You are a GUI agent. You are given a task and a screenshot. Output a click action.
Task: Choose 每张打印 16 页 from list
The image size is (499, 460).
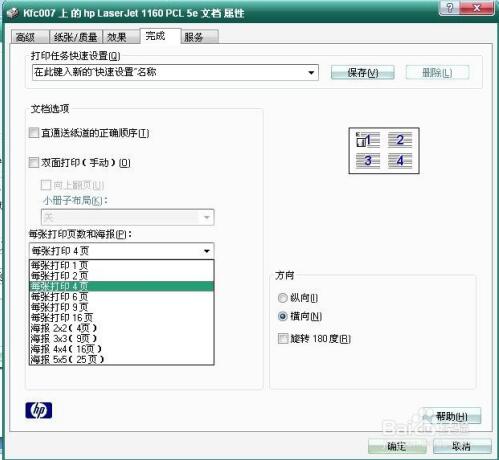pos(121,317)
